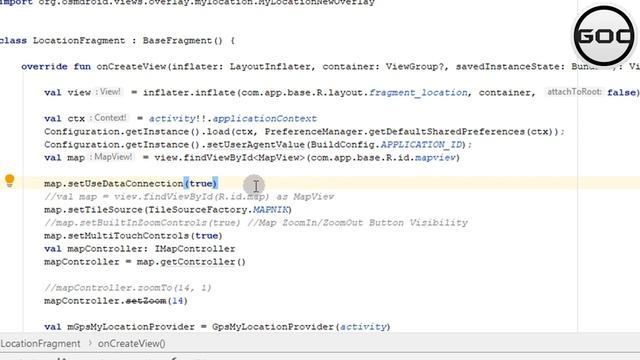The image size is (640, 360).
Task: Click 'mGpsMyLocationProvider' variable name
Action: (x=131, y=327)
